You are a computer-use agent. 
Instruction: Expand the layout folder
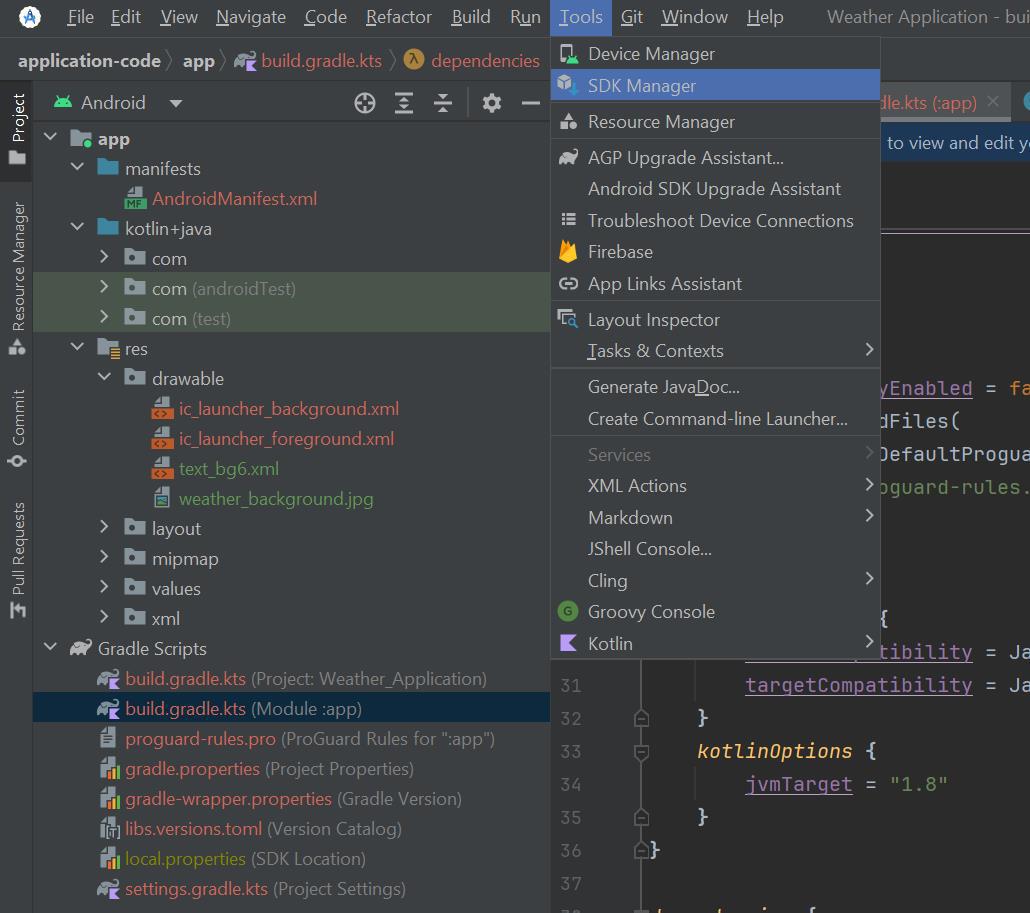pos(105,528)
